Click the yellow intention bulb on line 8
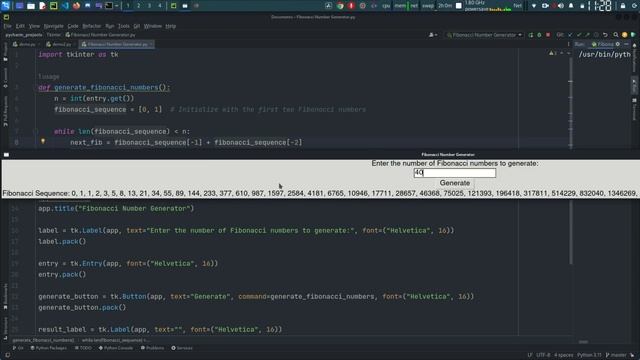Image resolution: width=640 pixels, height=360 pixels. point(43,141)
